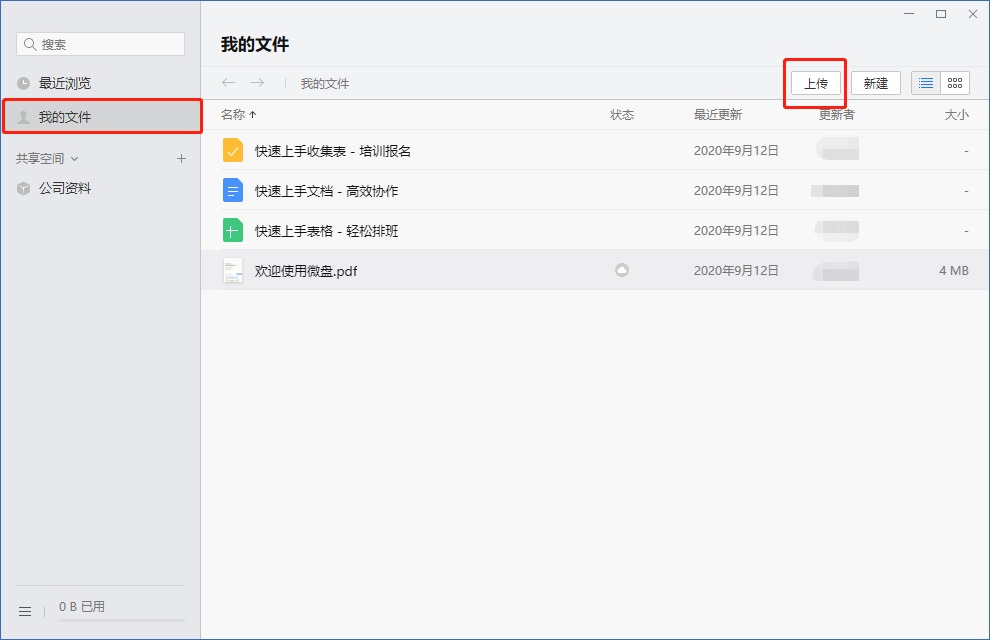Switch to list view

[x=926, y=83]
